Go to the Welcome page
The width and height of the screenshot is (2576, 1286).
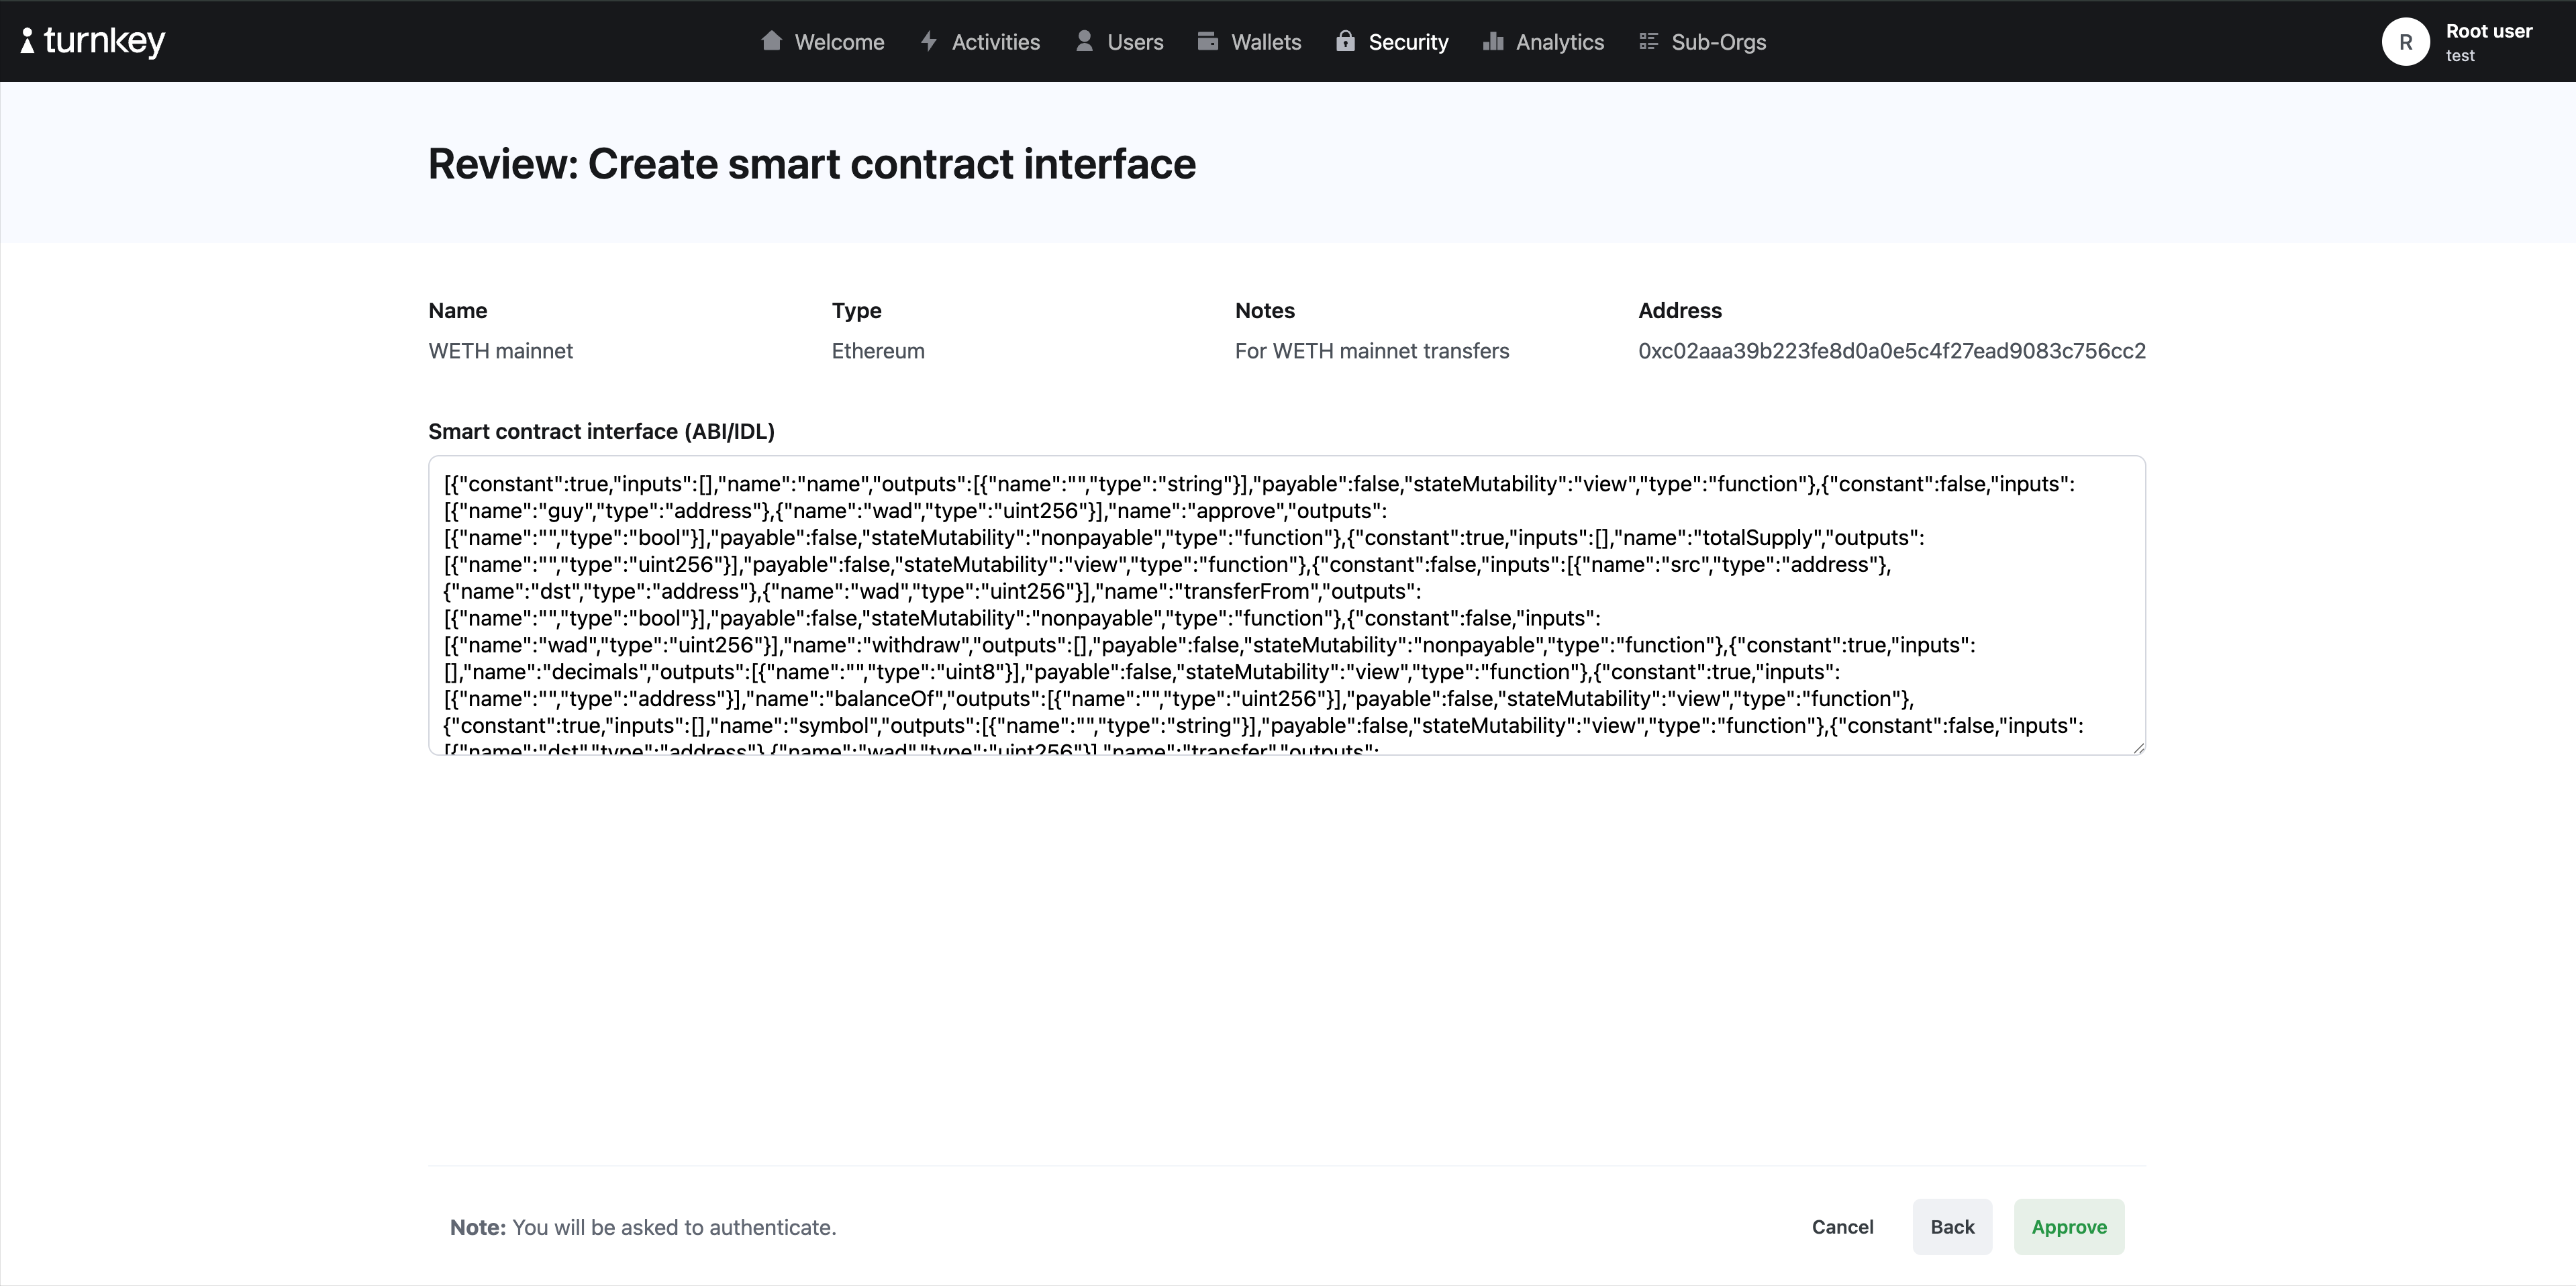tap(839, 41)
